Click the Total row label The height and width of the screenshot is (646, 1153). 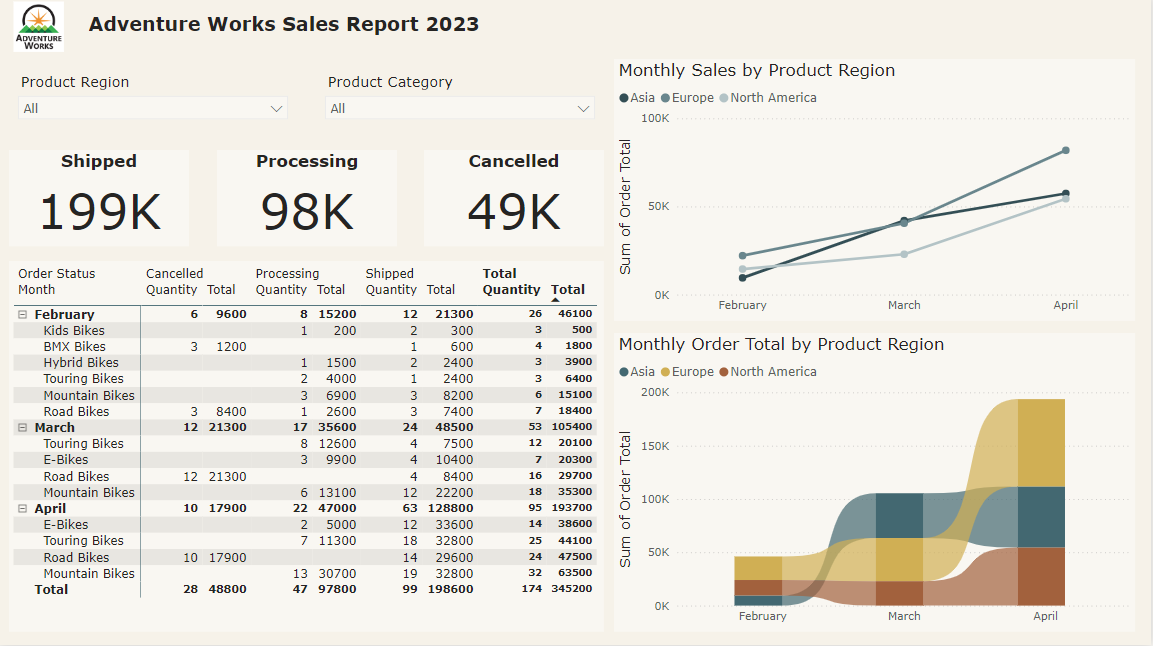(51, 589)
